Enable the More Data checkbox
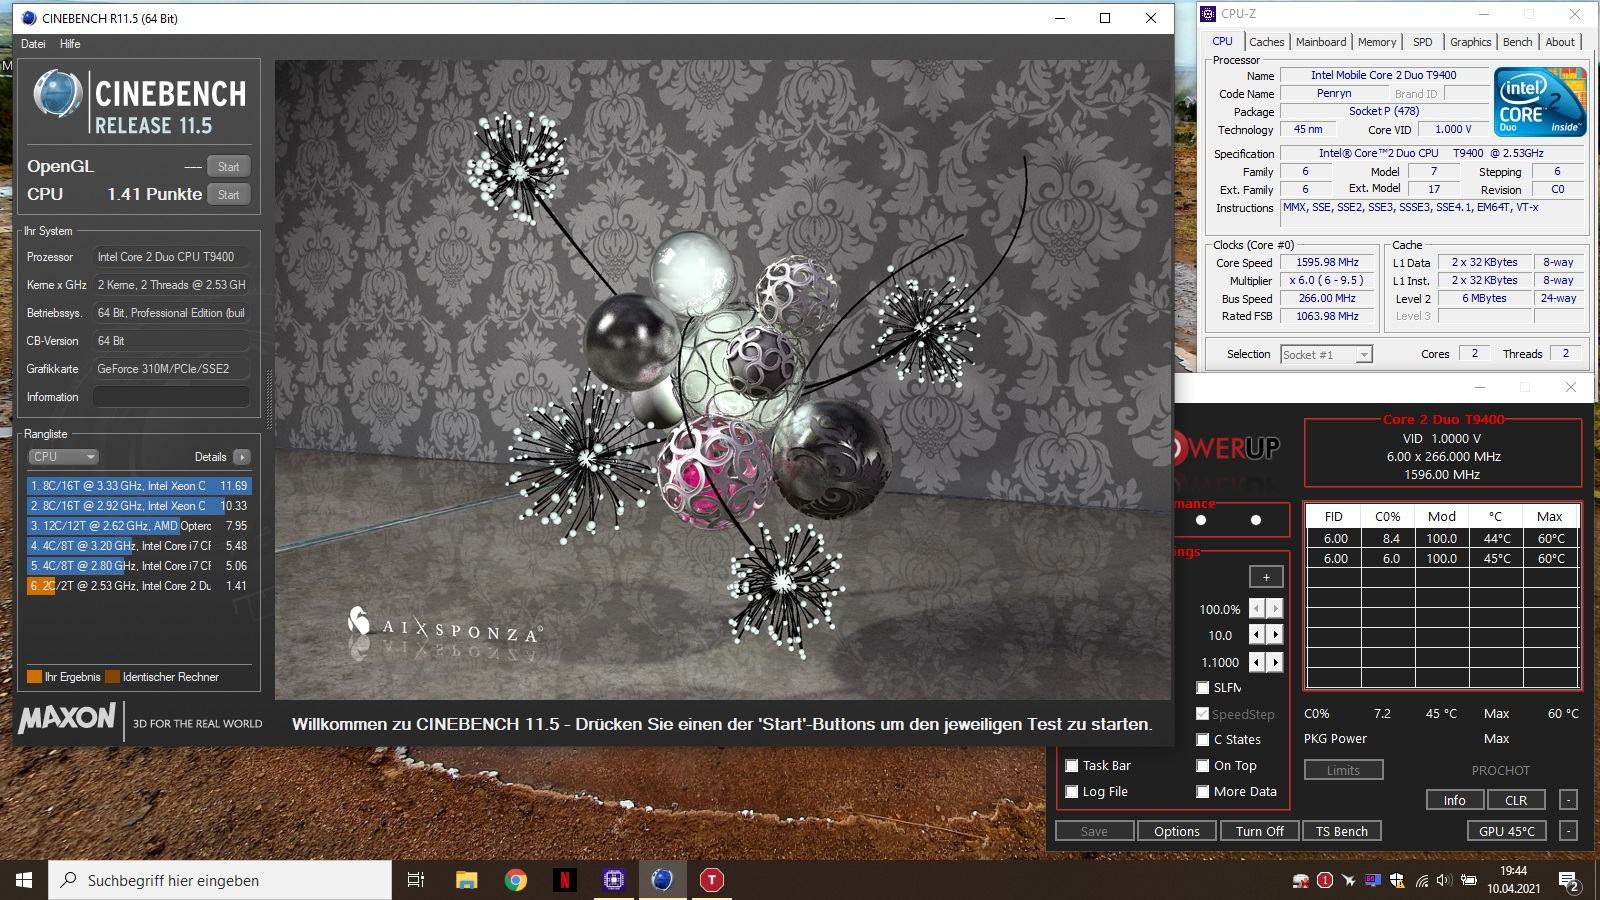The height and width of the screenshot is (900, 1600). [1203, 792]
